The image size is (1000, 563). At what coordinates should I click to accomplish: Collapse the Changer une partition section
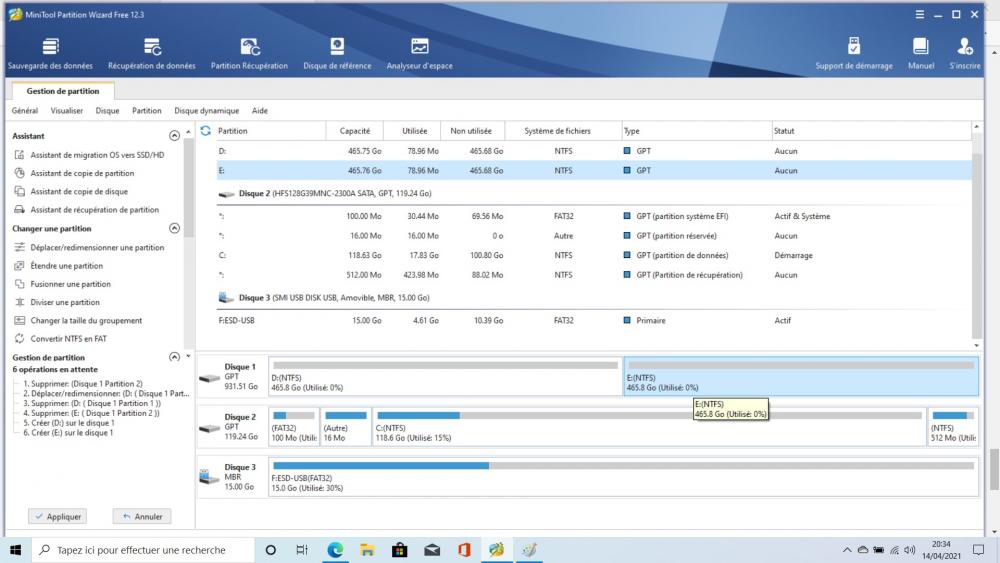coord(175,228)
